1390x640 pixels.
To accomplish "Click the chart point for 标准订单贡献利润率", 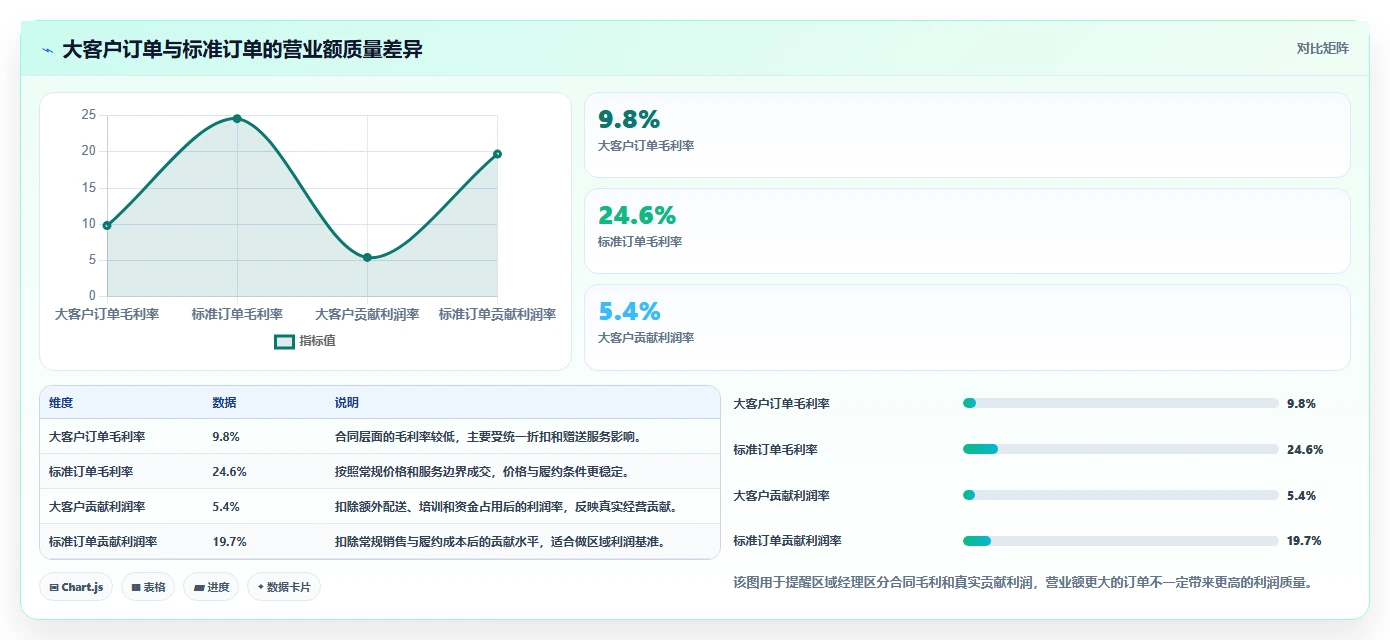I will pos(497,154).
